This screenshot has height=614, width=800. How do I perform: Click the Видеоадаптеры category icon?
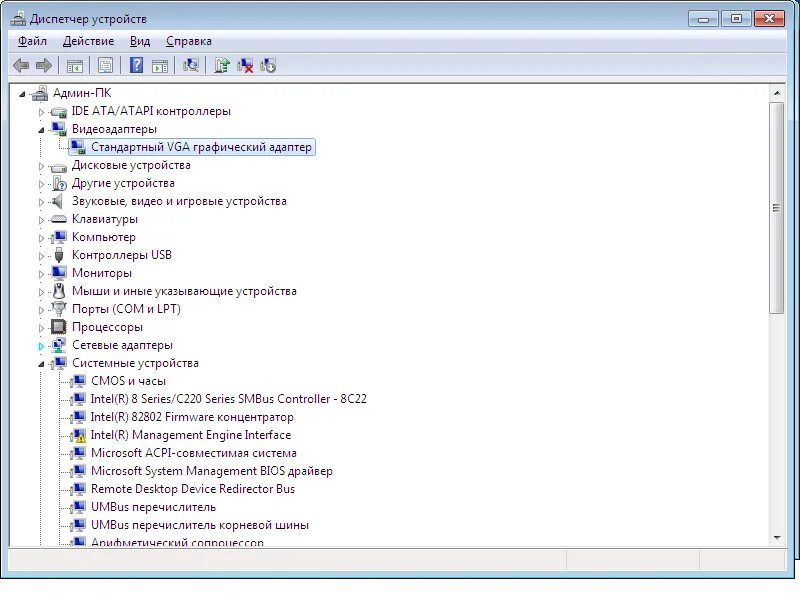coord(59,129)
